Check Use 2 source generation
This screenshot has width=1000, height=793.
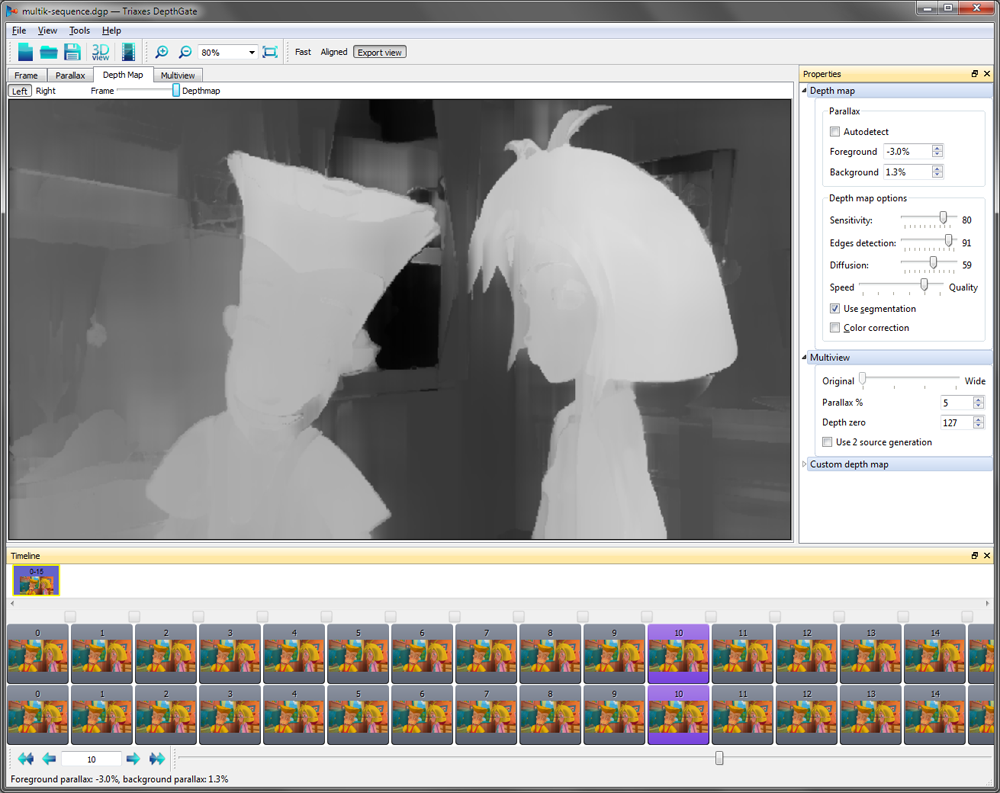pyautogui.click(x=827, y=441)
